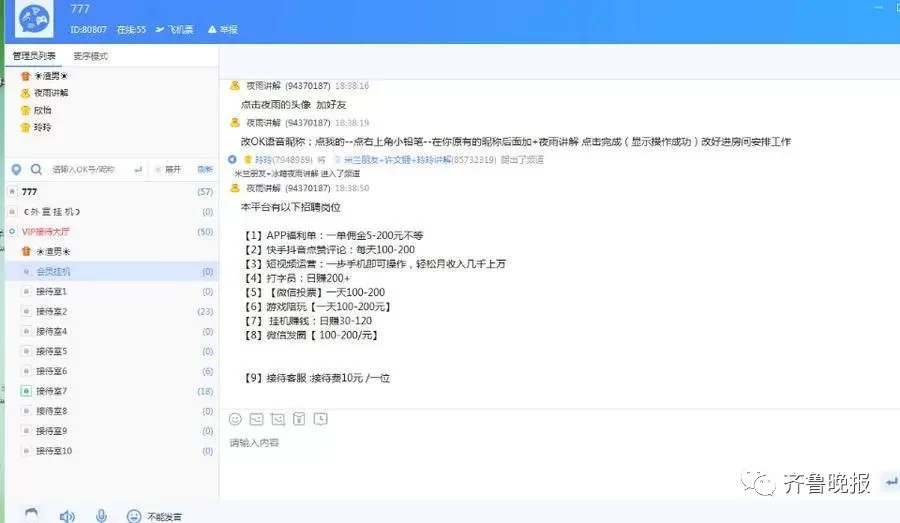
Task: Mute the speaker at bottom bar
Action: [67, 516]
